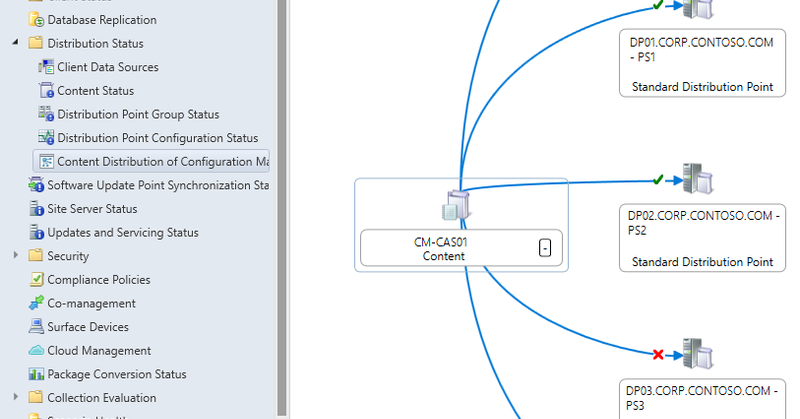Click the Cloud Management cloud icon
The image size is (800, 419).
[x=36, y=351]
